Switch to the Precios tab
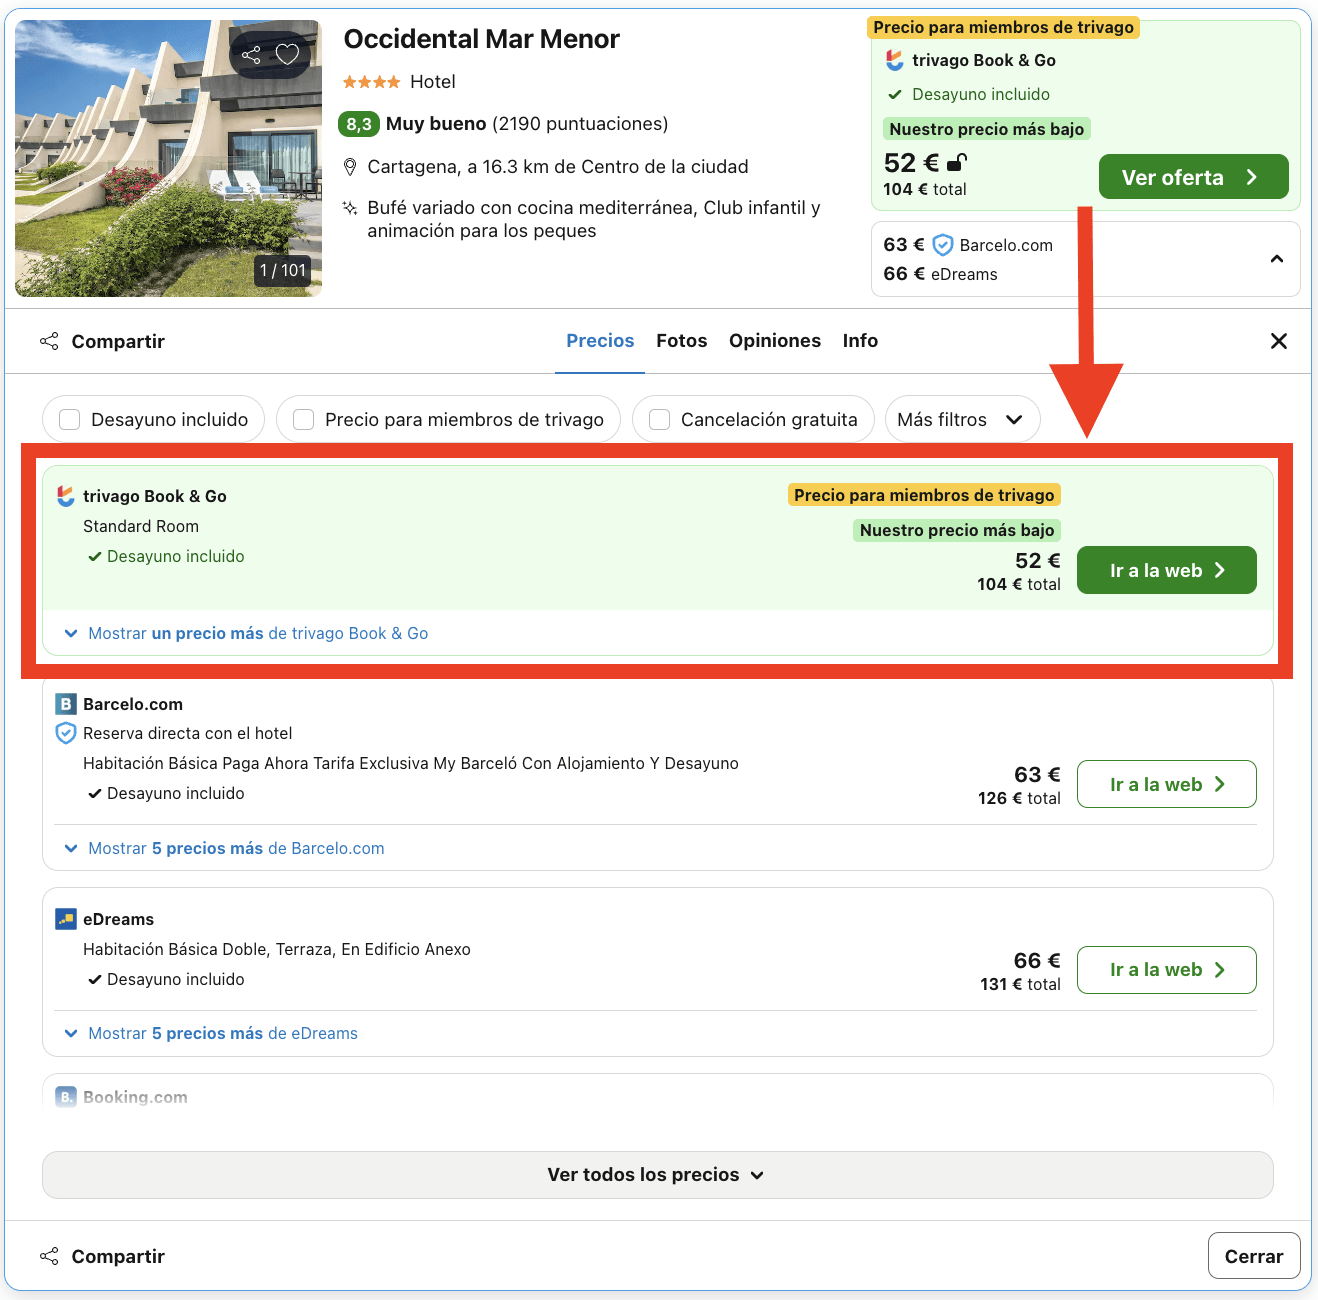 pyautogui.click(x=600, y=341)
